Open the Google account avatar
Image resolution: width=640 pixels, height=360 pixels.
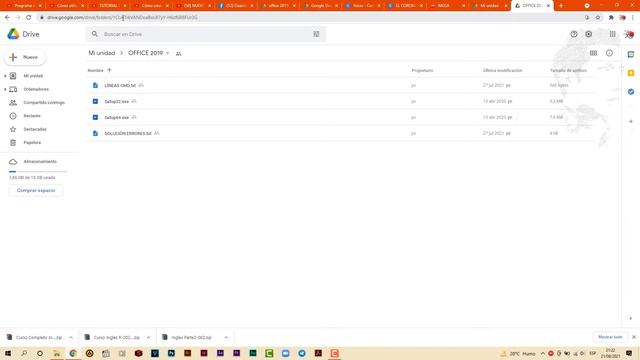629,35
